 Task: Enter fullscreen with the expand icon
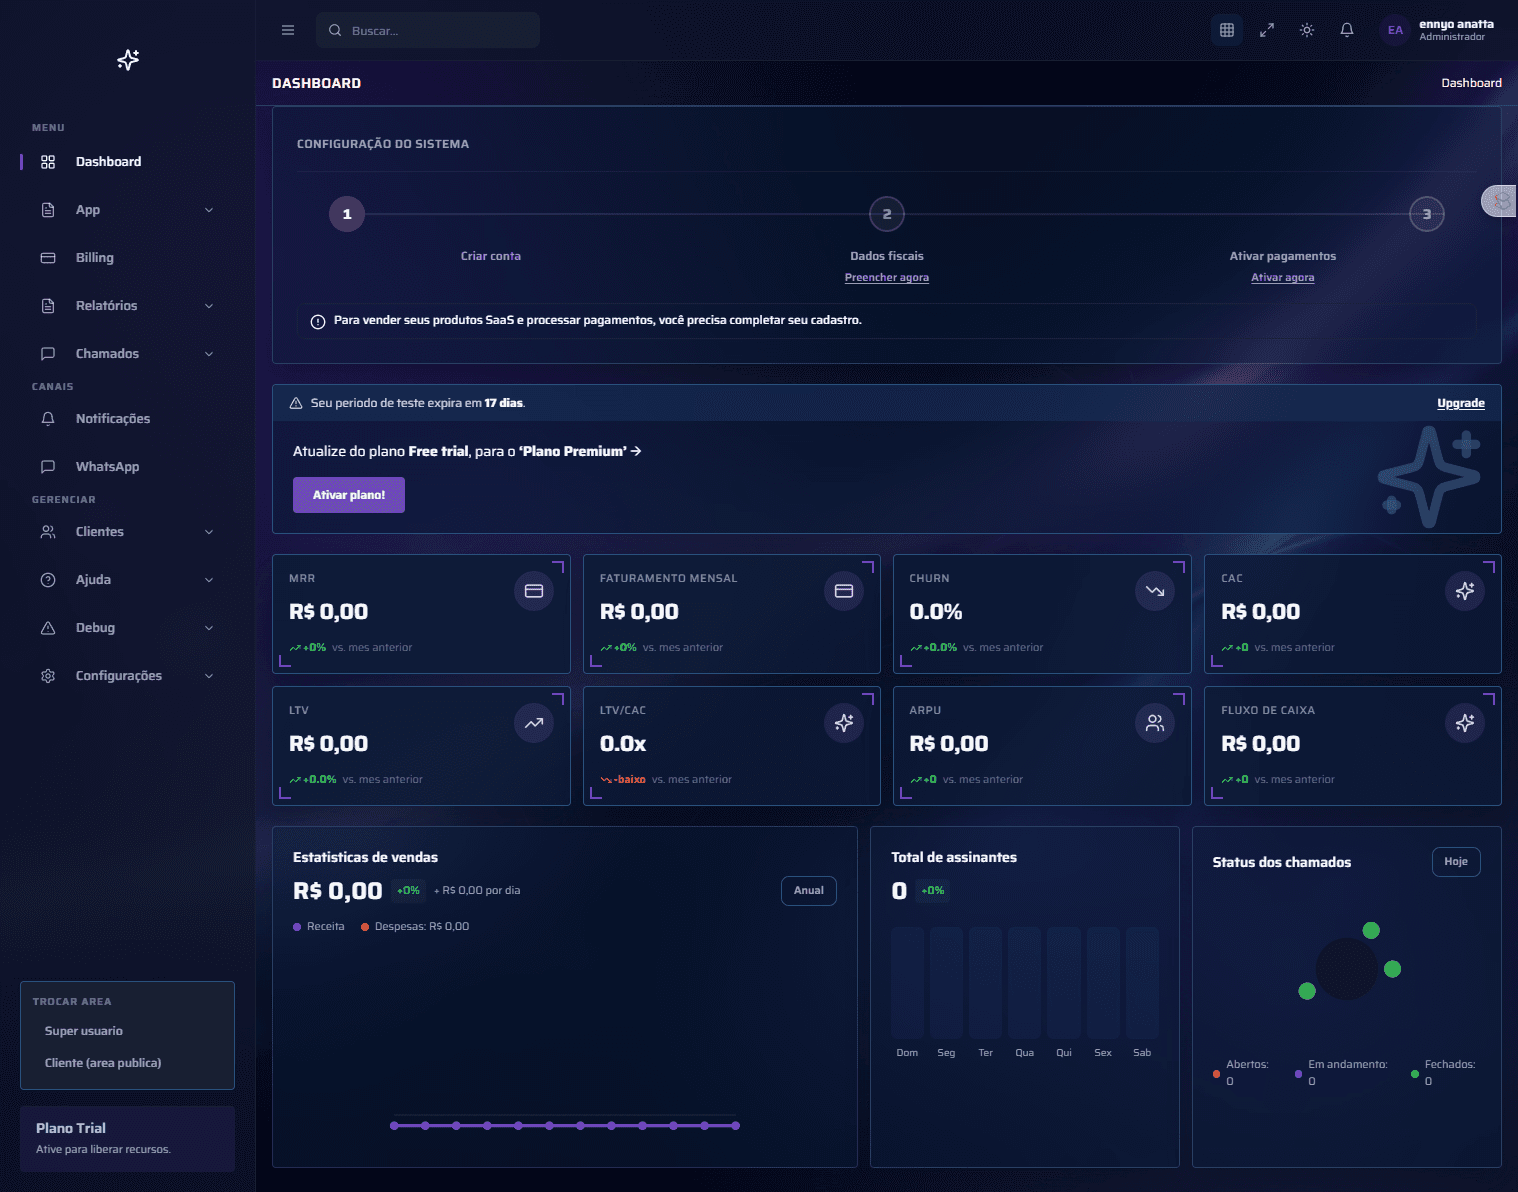[x=1267, y=30]
